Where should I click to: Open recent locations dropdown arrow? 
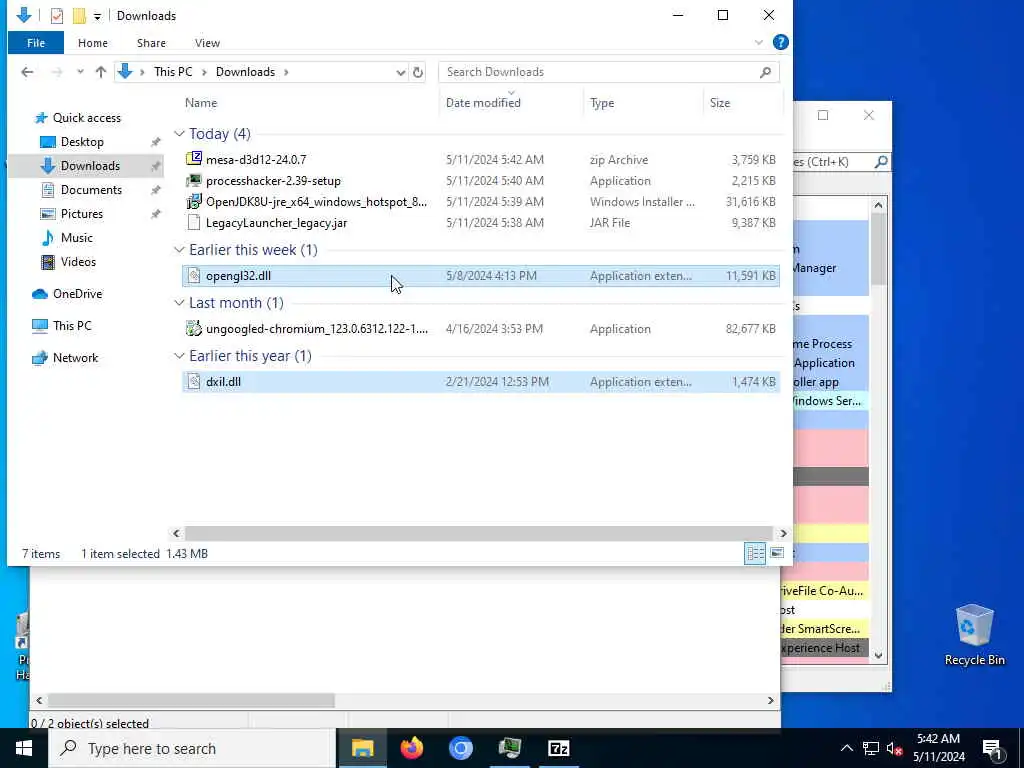[80, 72]
